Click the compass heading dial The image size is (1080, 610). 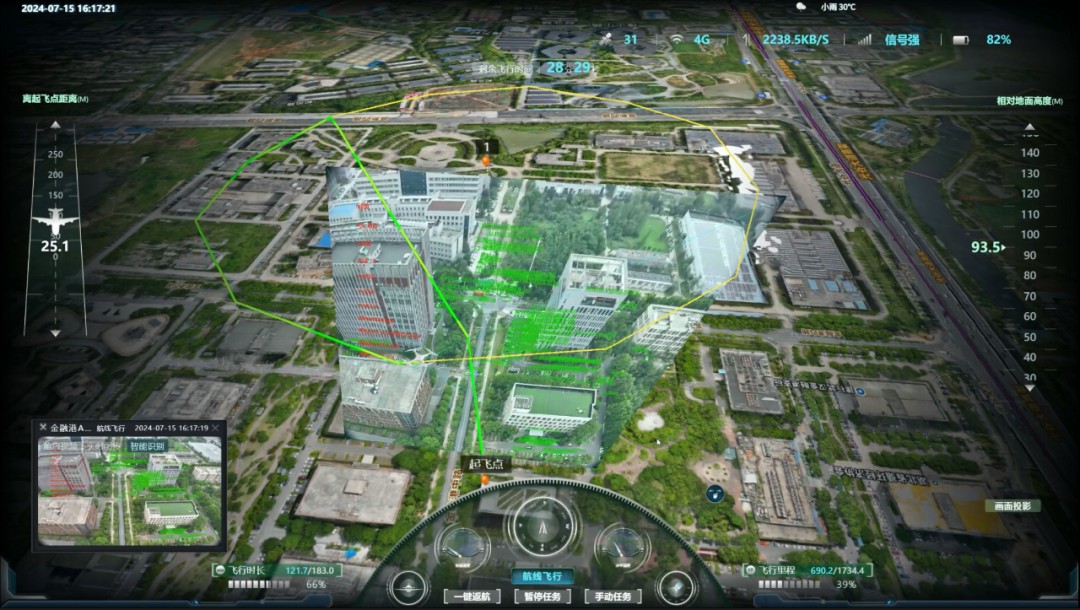pos(543,523)
